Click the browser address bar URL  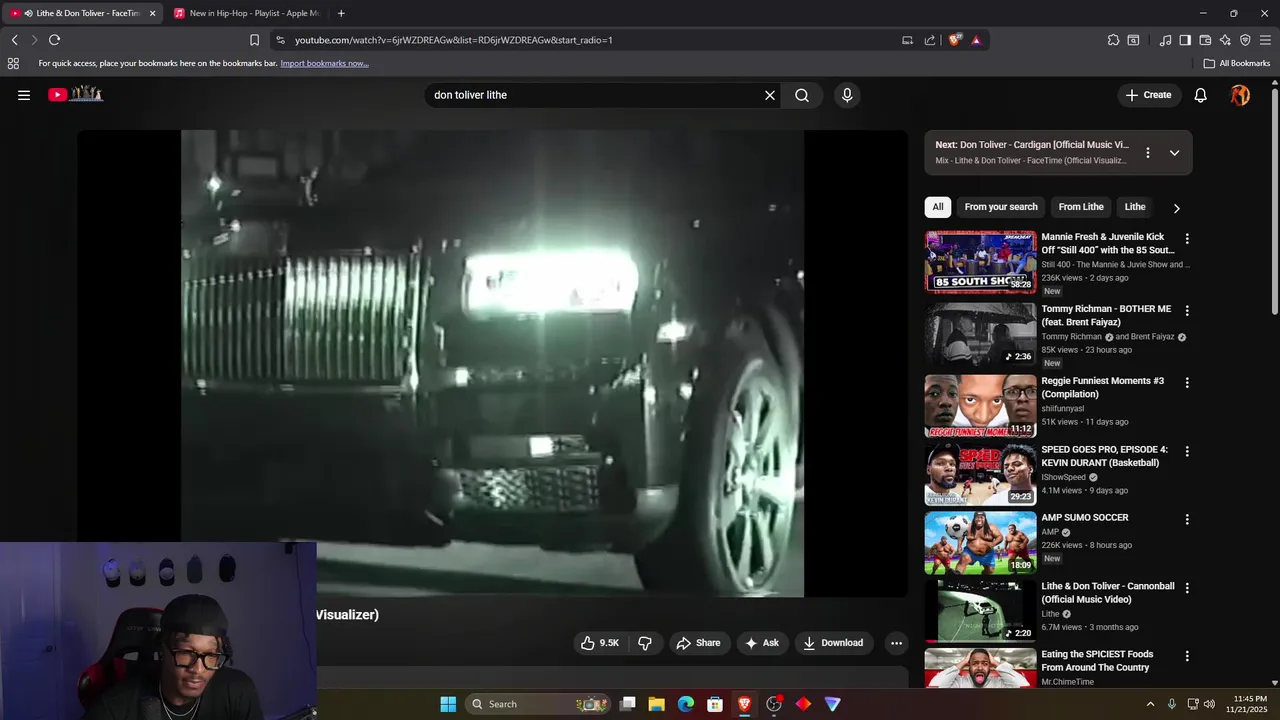(x=453, y=40)
